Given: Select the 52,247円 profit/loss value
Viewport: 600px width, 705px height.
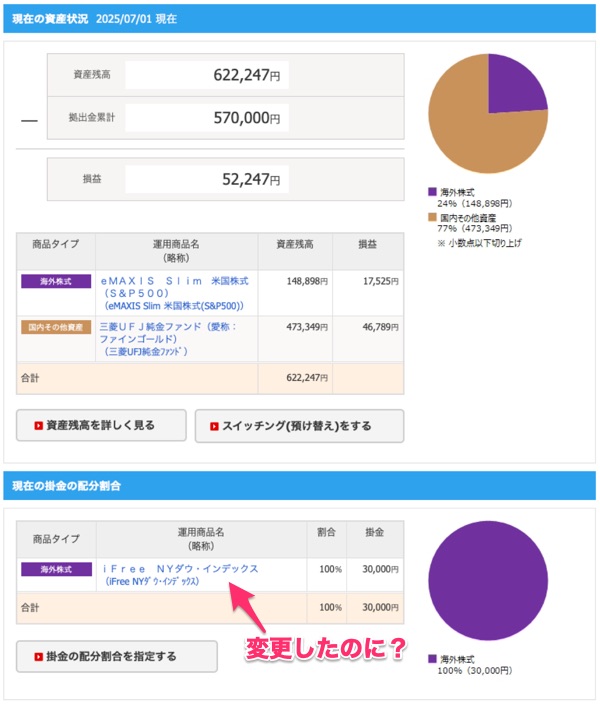Looking at the screenshot, I should (x=207, y=179).
